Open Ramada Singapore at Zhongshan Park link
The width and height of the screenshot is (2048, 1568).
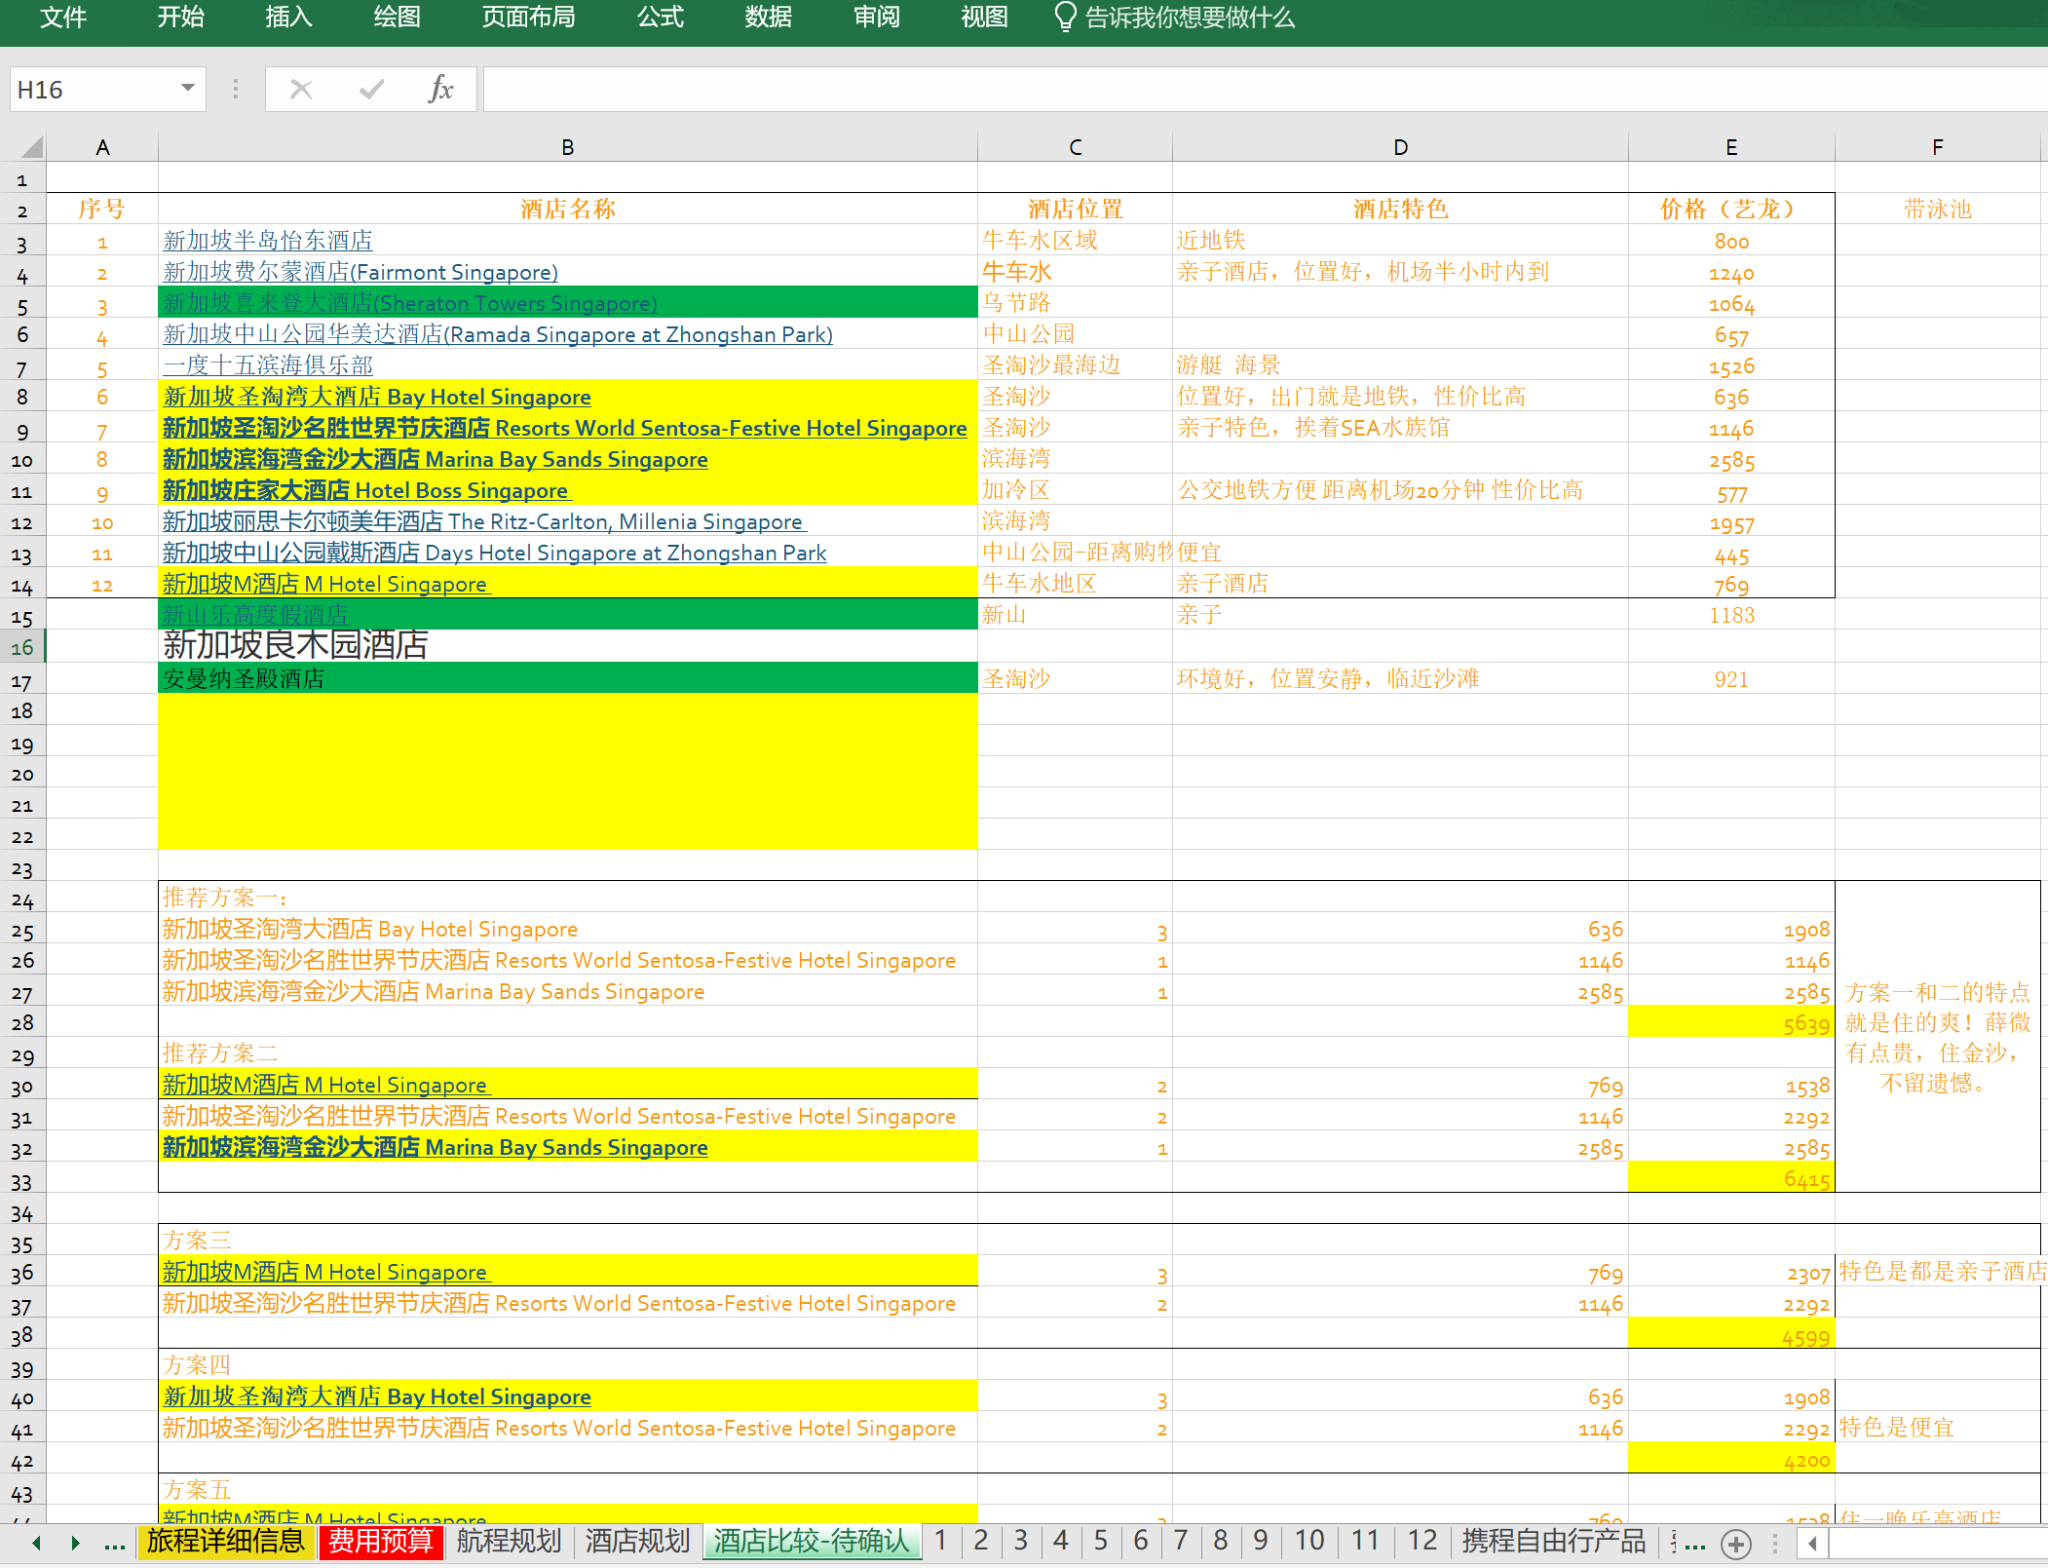tap(497, 334)
